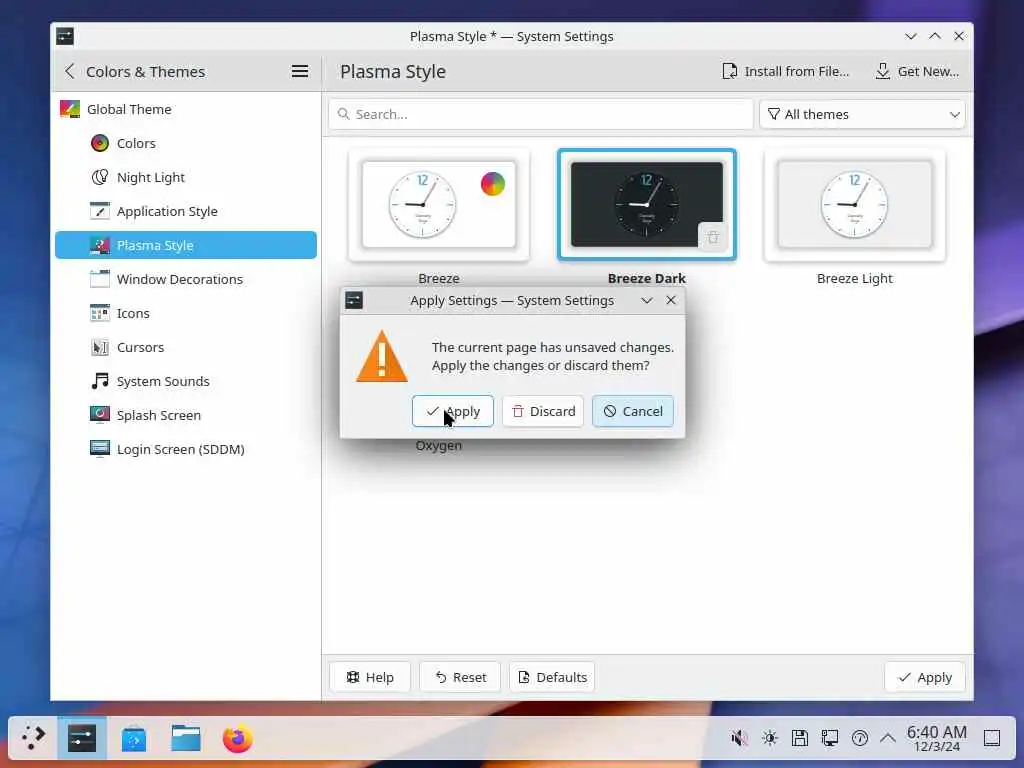Open the Icons settings page

[x=186, y=313]
